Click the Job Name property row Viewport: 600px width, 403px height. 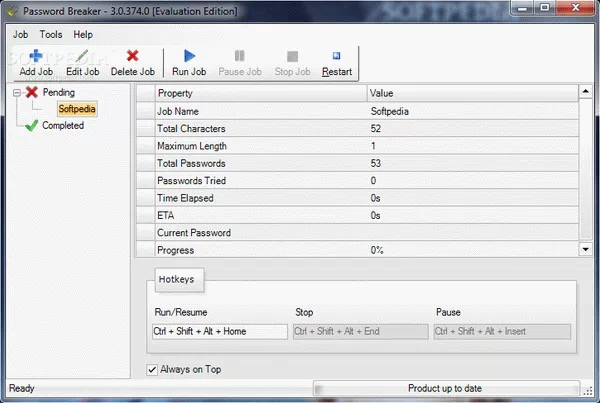click(357, 111)
